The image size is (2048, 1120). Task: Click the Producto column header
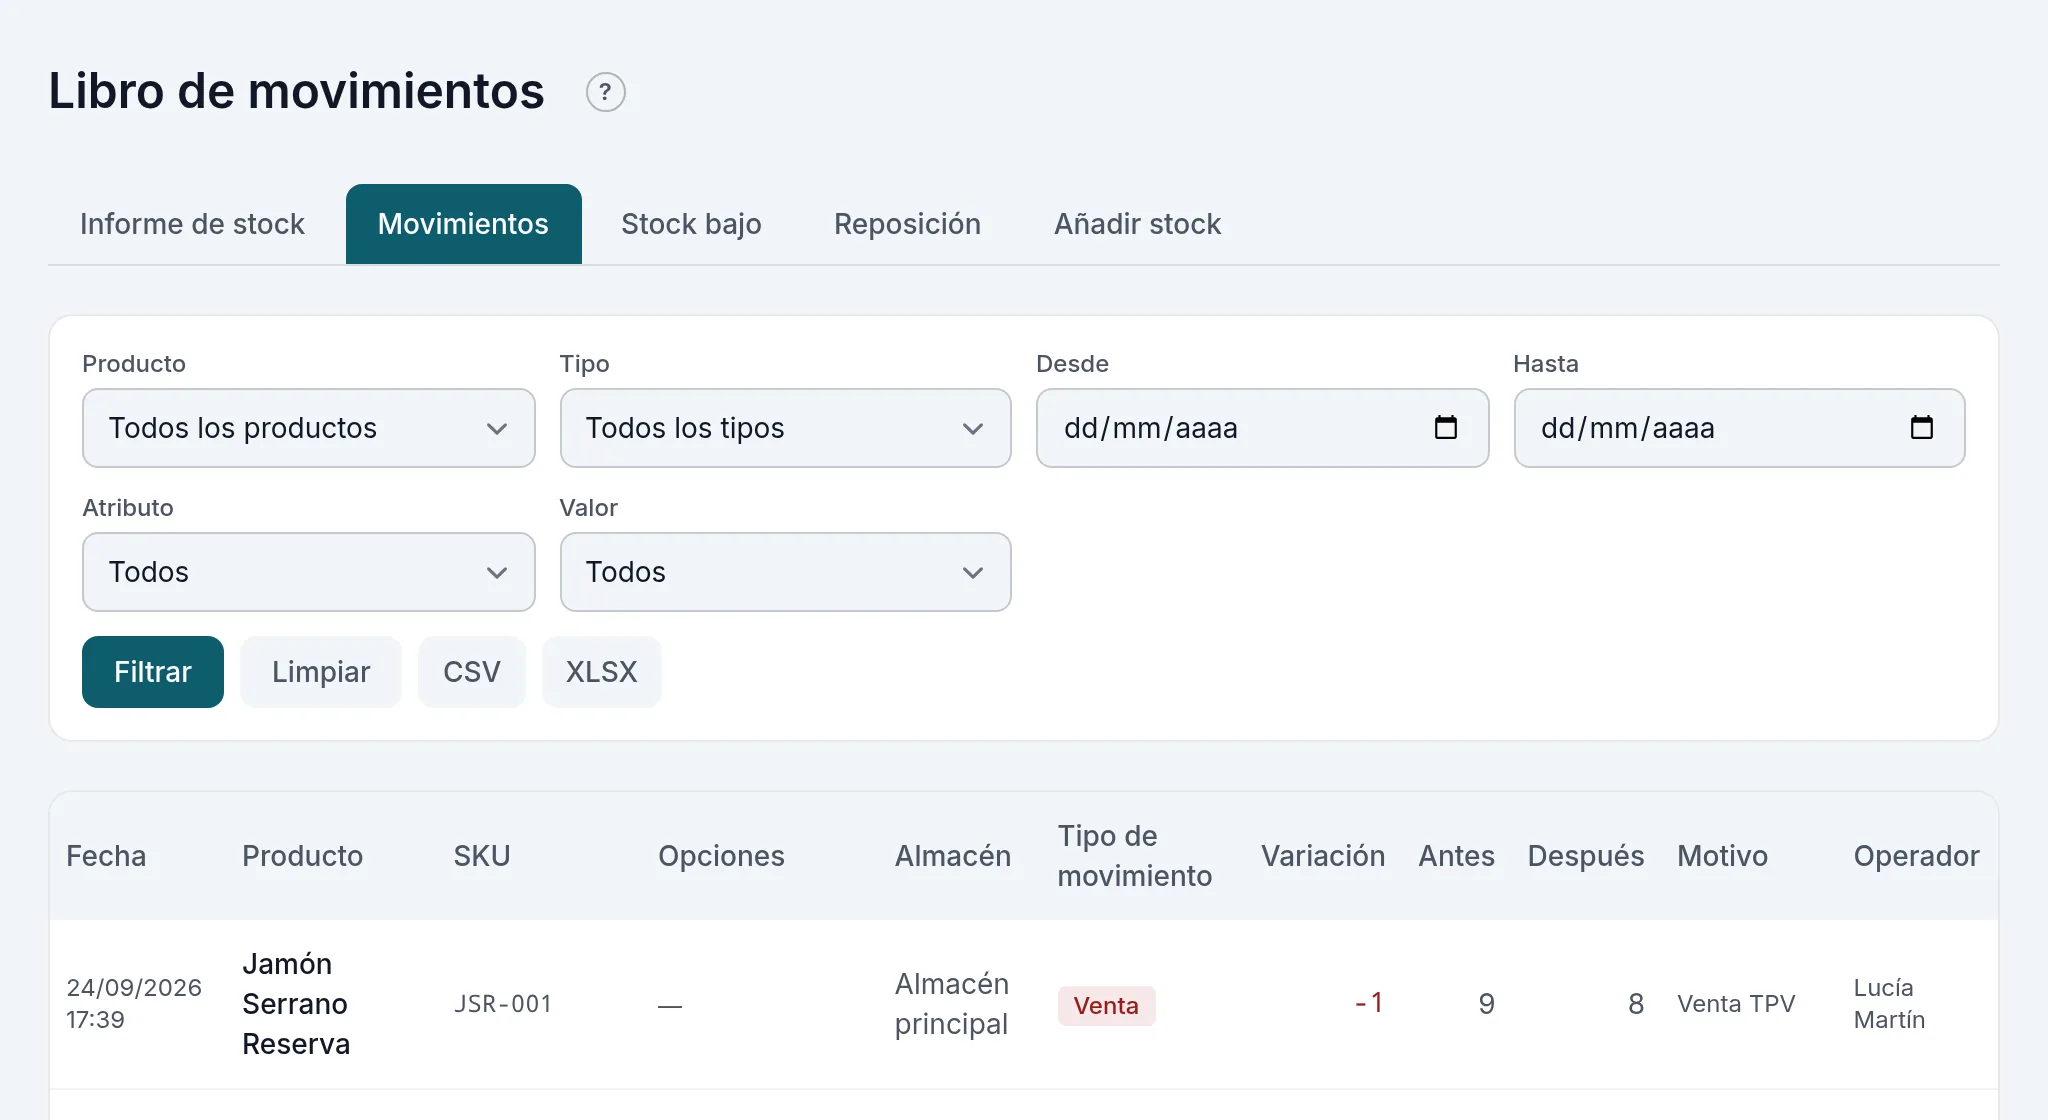[x=302, y=856]
